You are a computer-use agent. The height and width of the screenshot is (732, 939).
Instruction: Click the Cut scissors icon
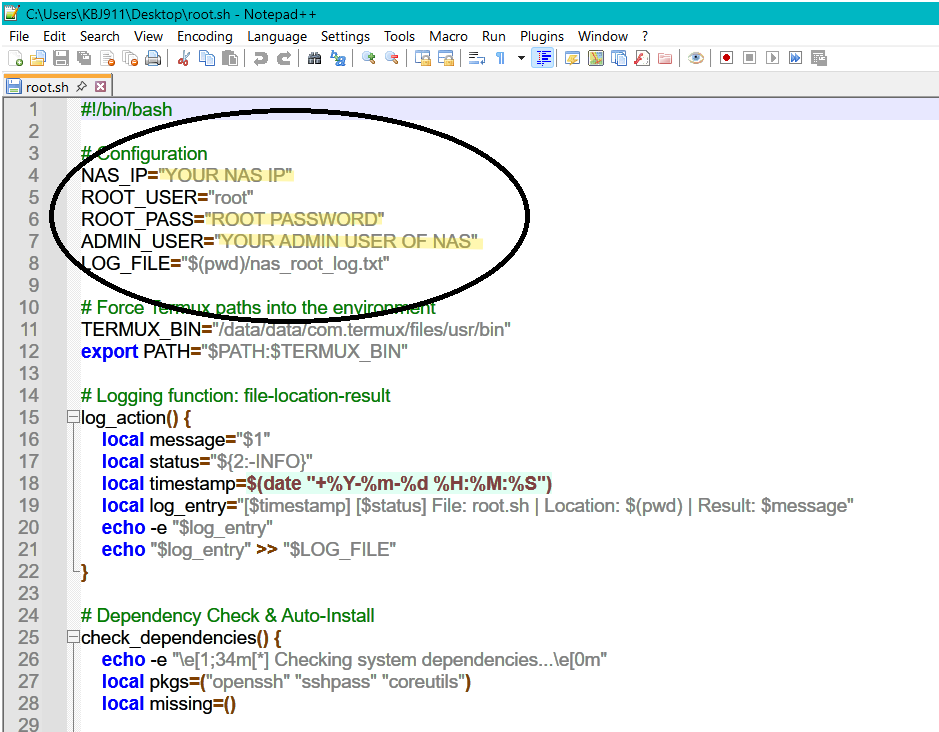click(184, 59)
